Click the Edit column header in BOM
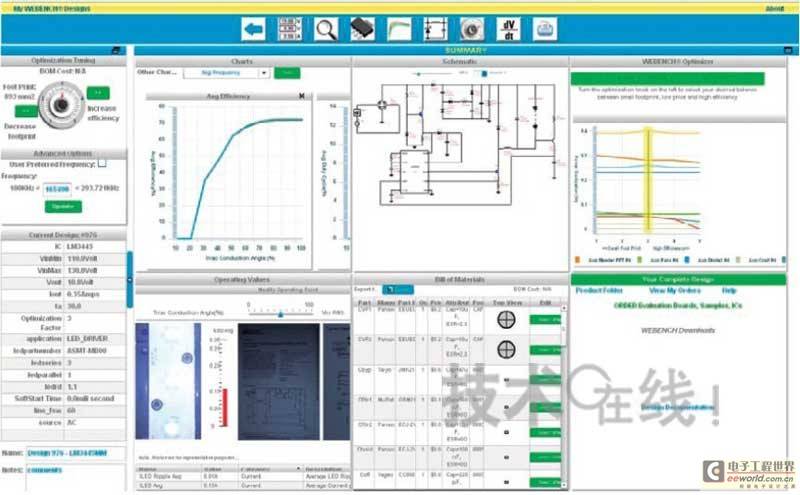Viewport: 800px width, 495px height. pyautogui.click(x=545, y=303)
